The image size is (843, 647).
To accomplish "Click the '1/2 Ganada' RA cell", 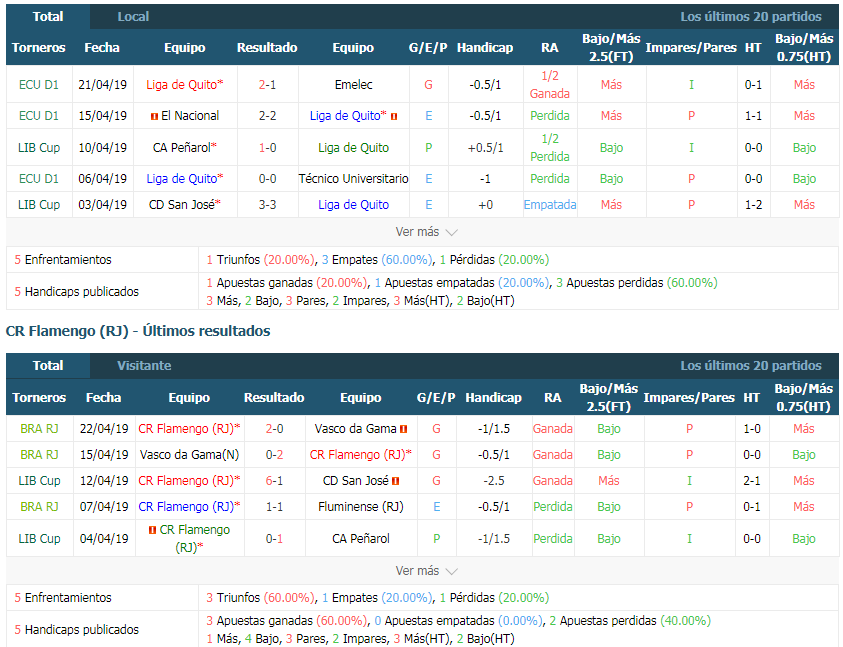I will 549,84.
